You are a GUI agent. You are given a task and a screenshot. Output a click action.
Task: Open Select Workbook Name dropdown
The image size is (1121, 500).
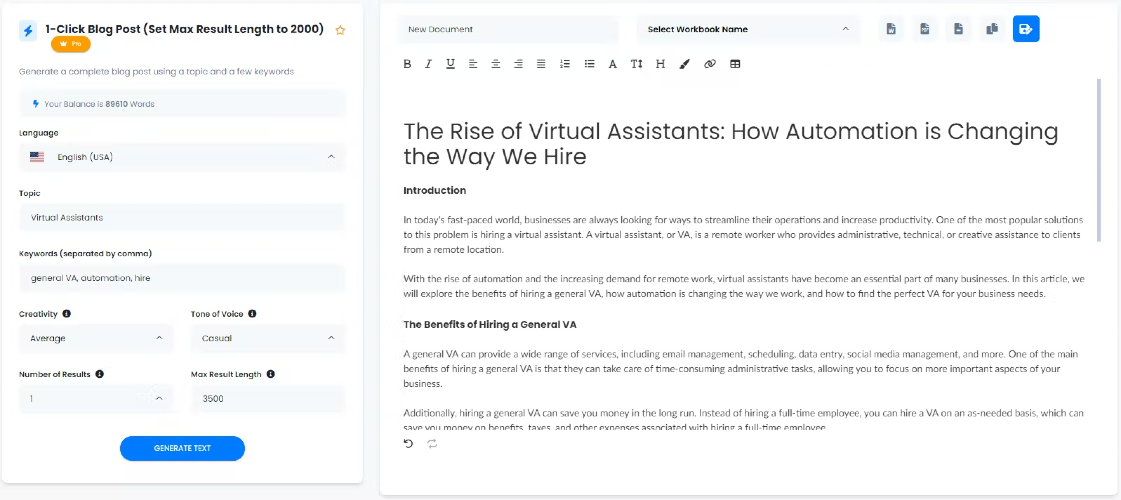tap(749, 29)
